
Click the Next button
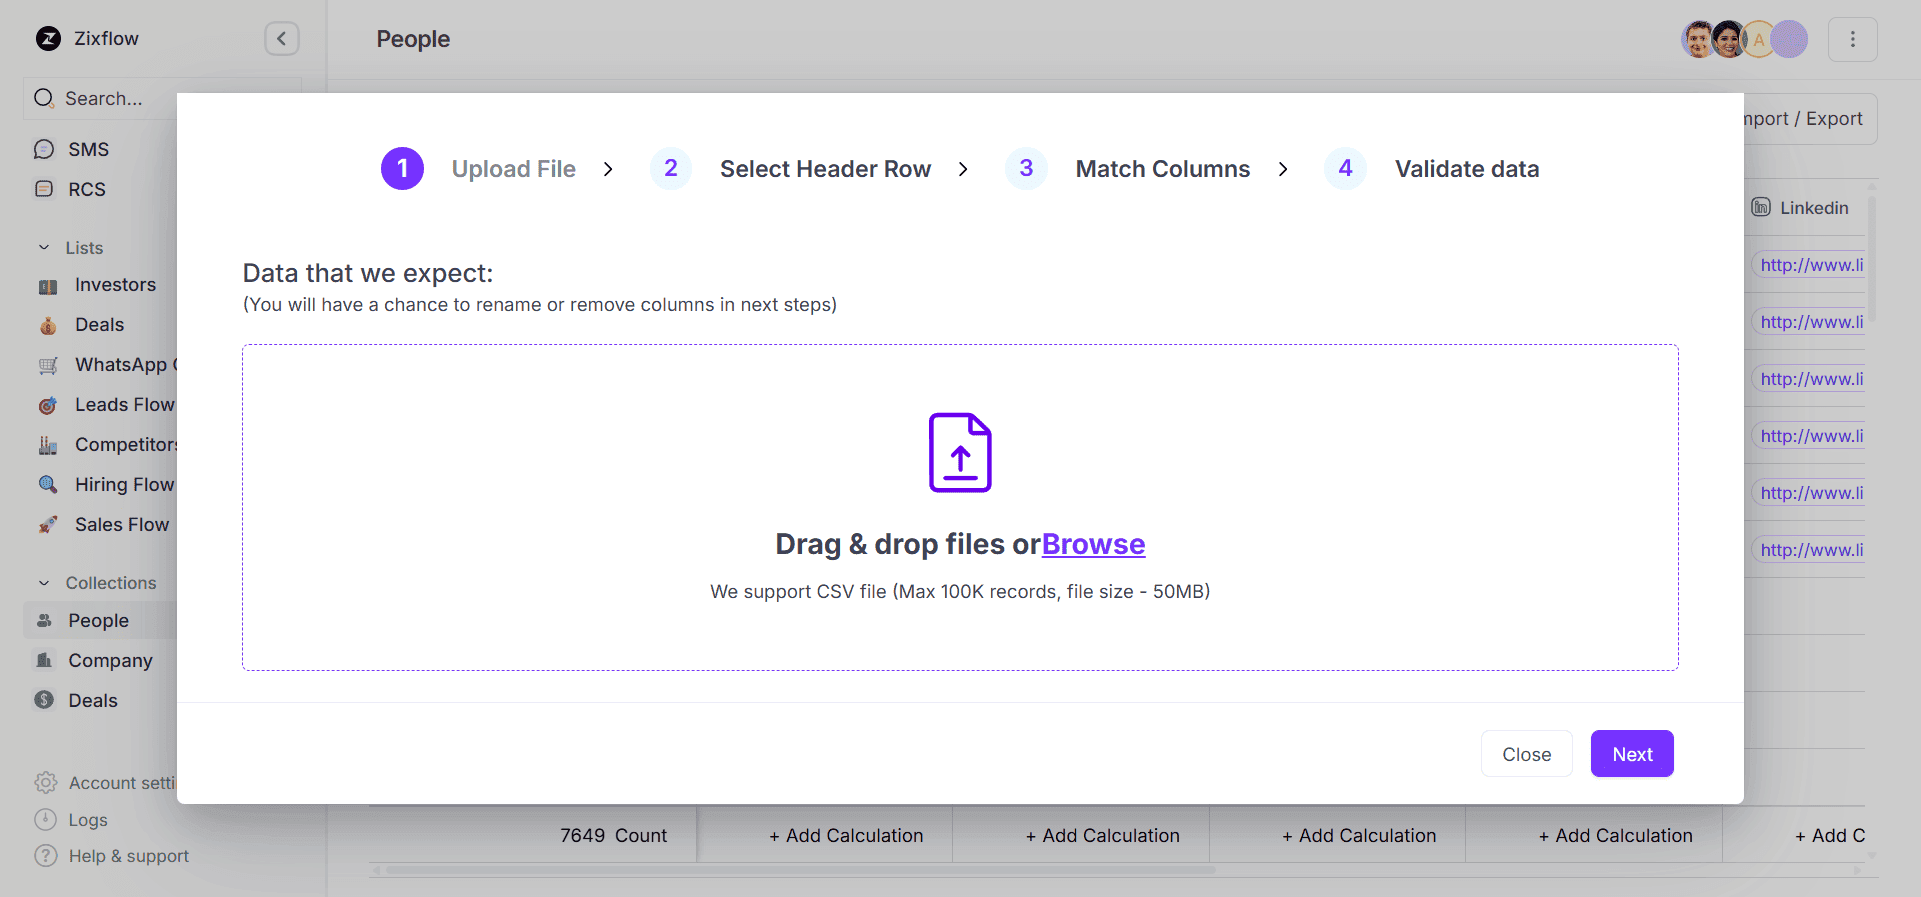coord(1632,754)
